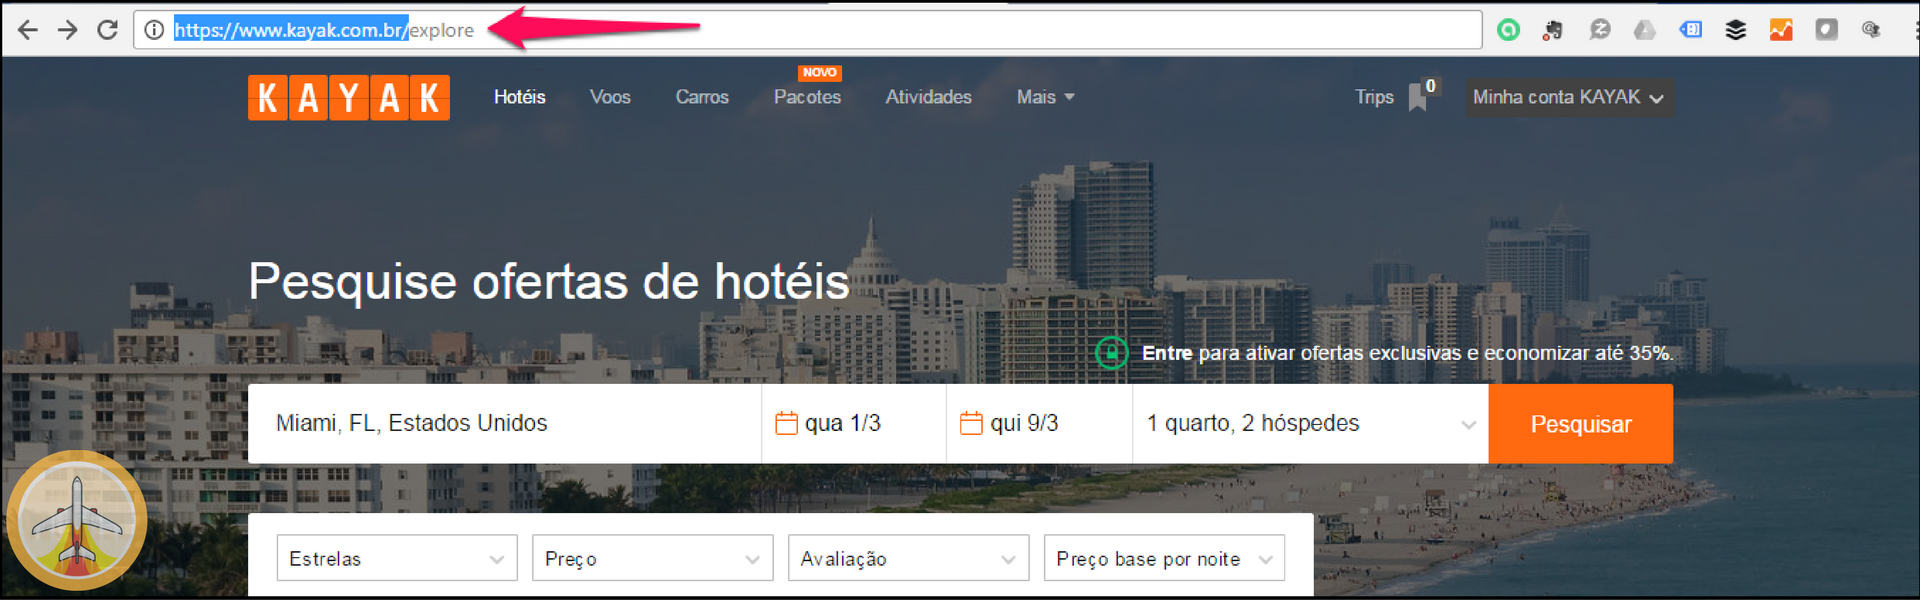This screenshot has height=600, width=1920.
Task: Click the round airplane badge icon
Action: tap(77, 520)
